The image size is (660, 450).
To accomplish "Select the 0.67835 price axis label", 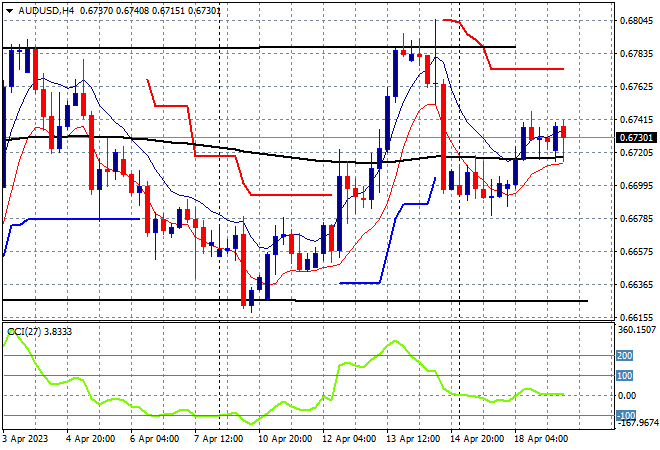I will click(x=636, y=53).
